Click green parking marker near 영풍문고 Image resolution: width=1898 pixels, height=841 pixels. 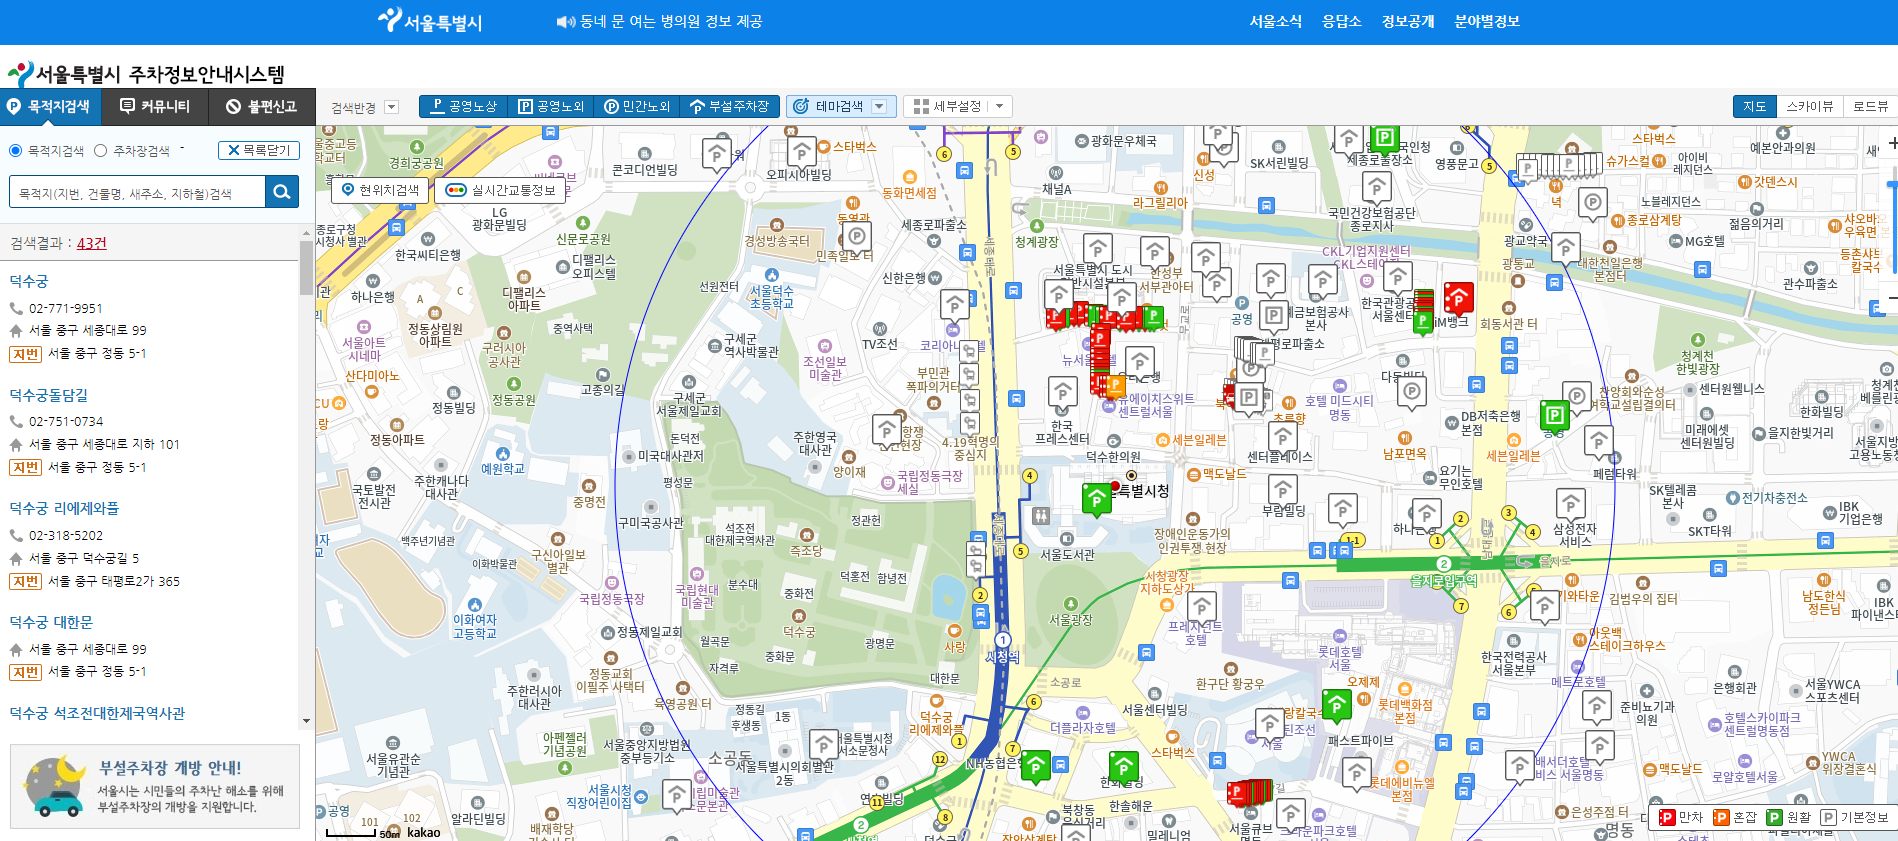pyautogui.click(x=1385, y=138)
